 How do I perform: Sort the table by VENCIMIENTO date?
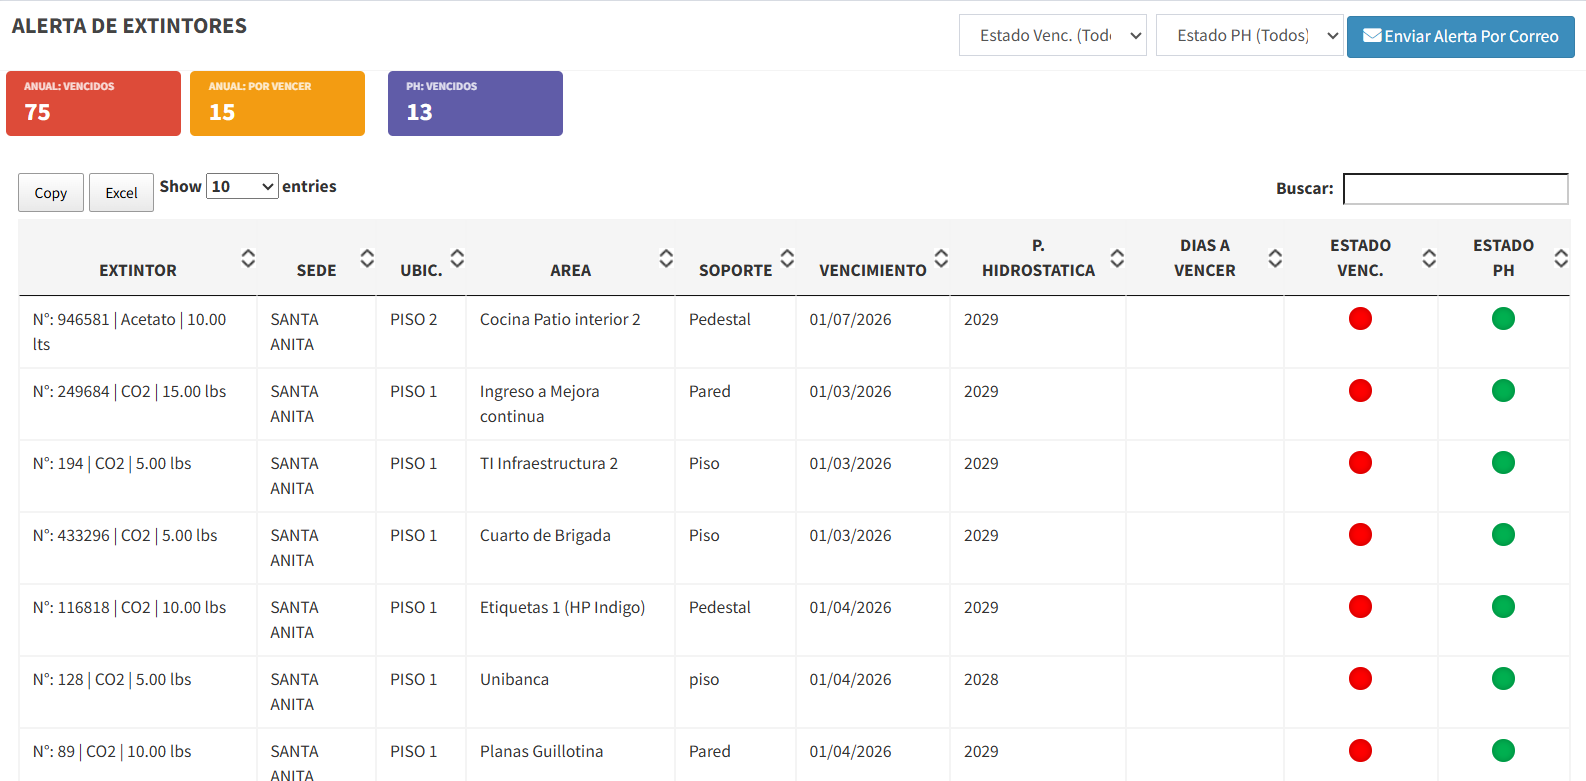coord(873,258)
